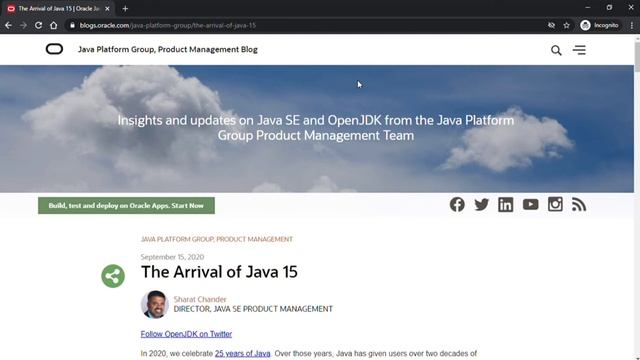640x360 pixels.
Task: Open the Chrome three-dot menu
Action: tap(631, 25)
